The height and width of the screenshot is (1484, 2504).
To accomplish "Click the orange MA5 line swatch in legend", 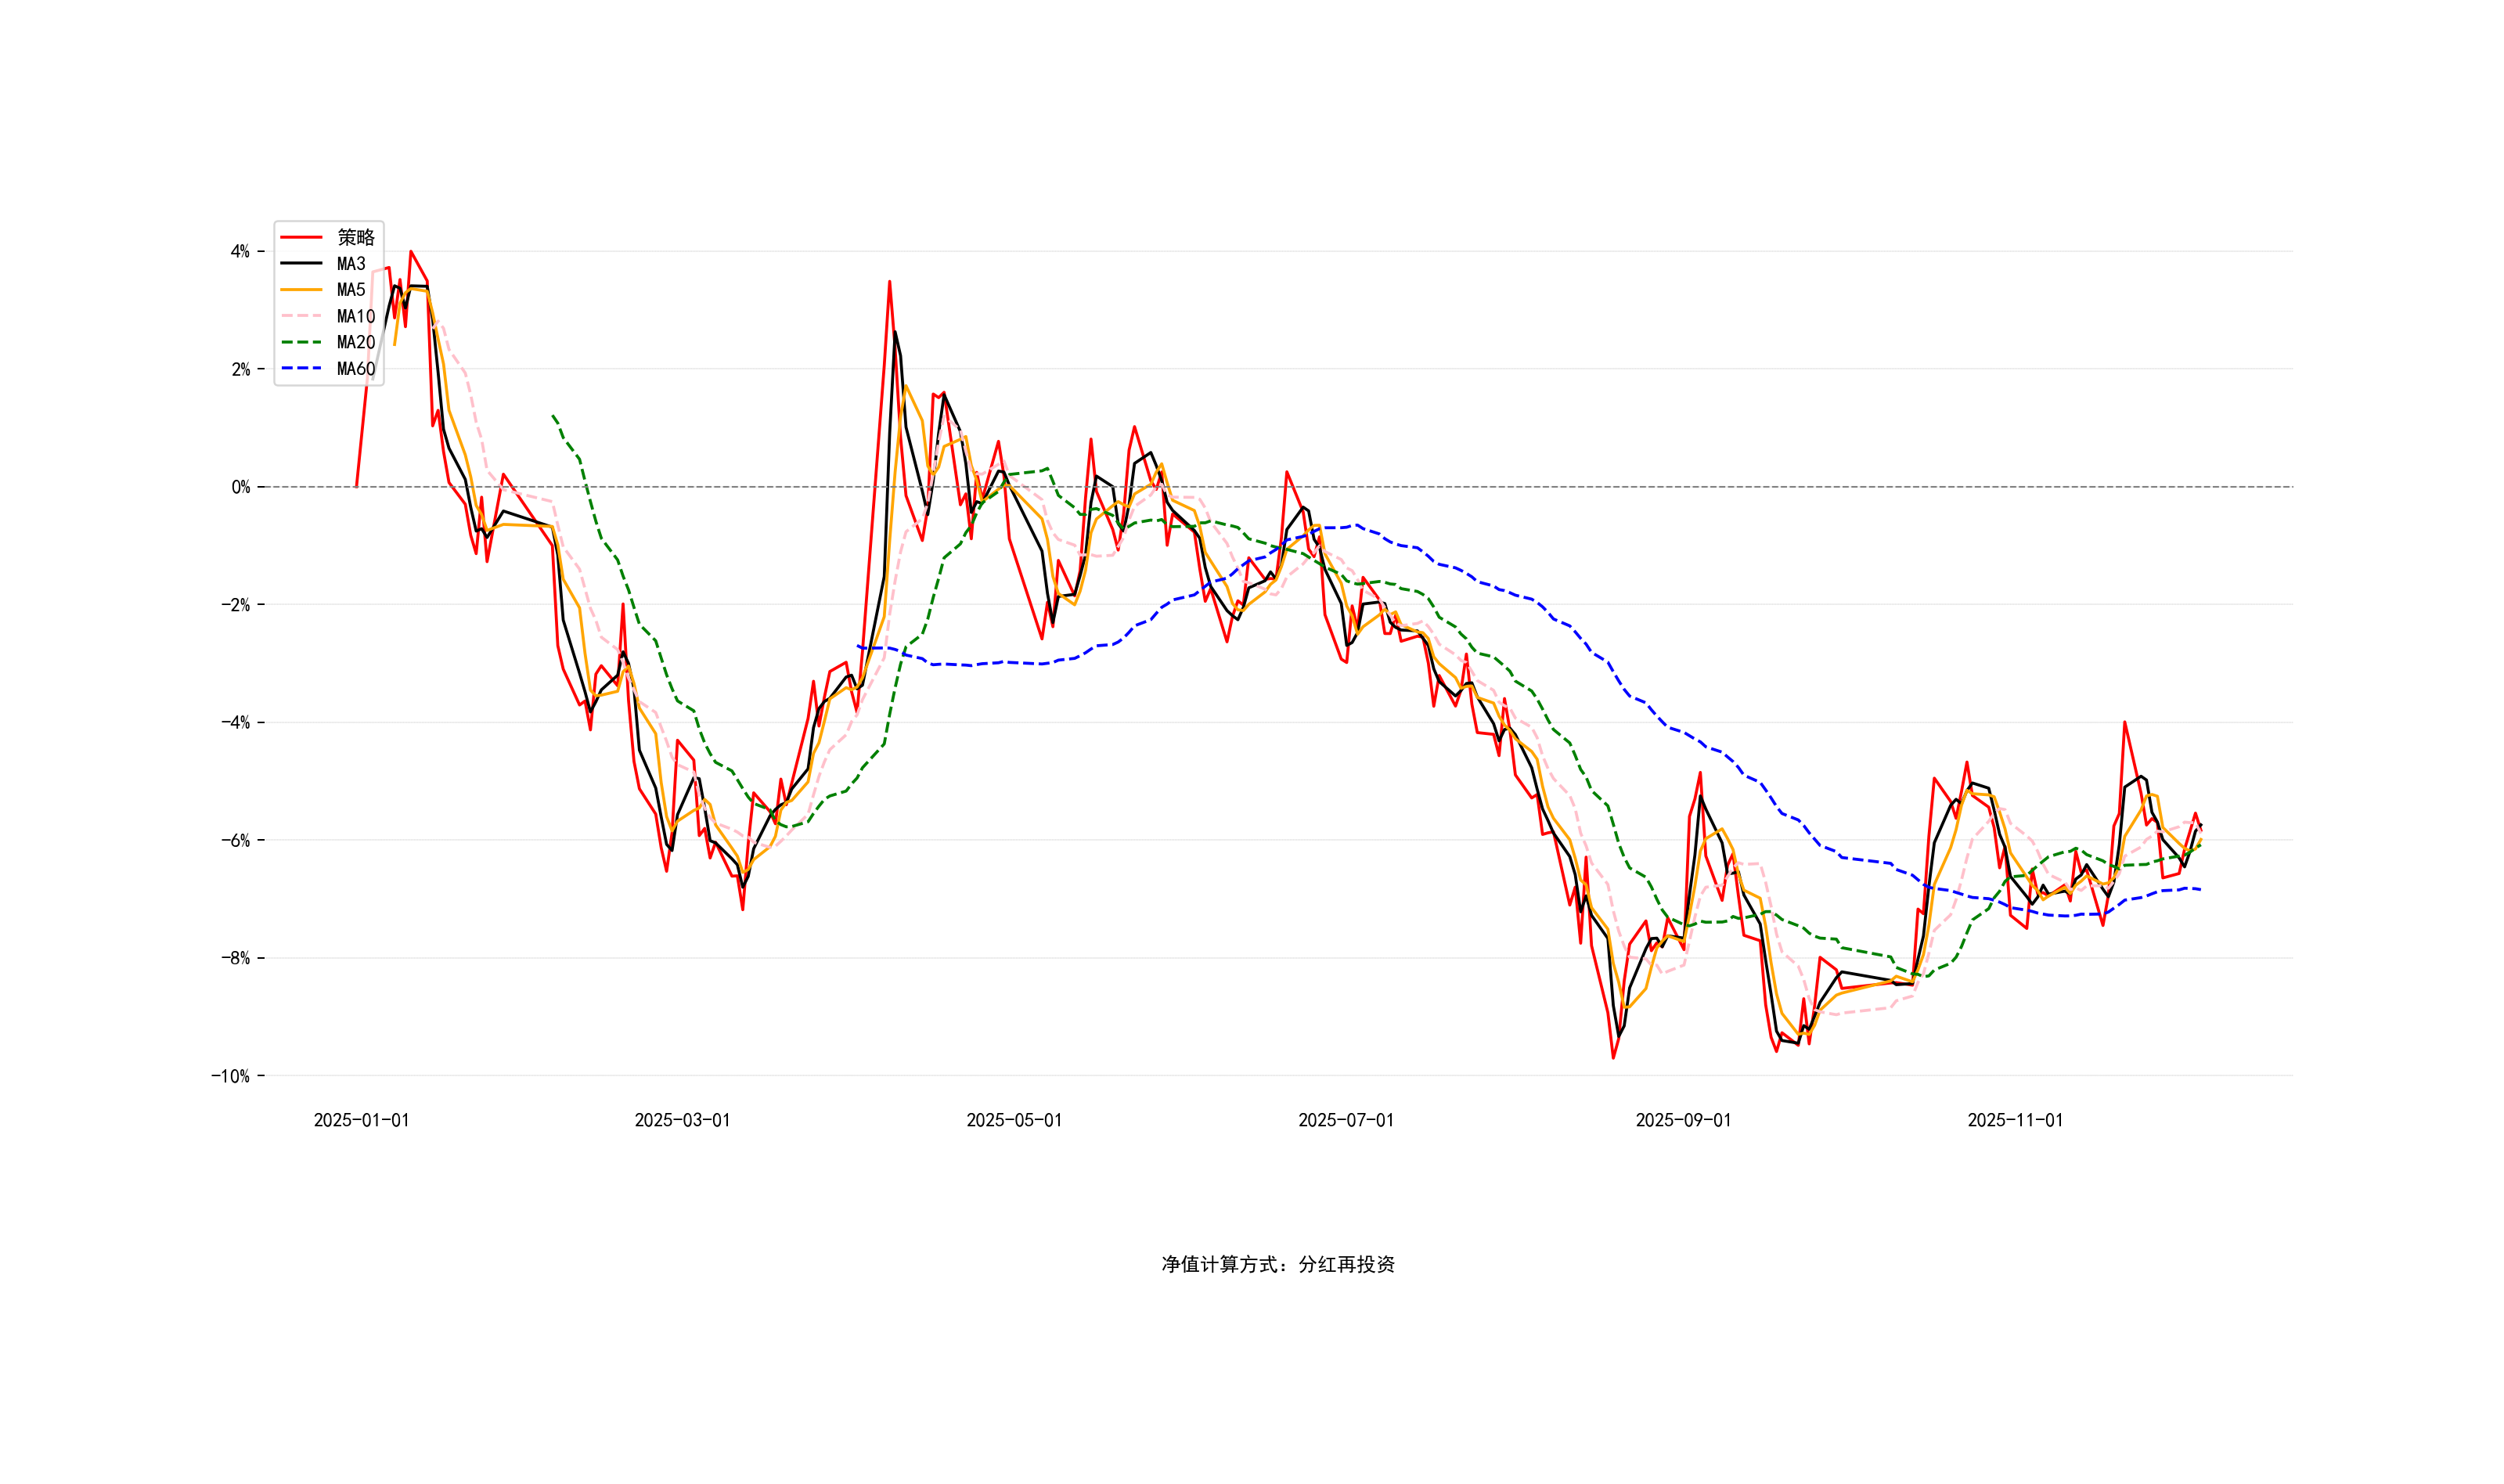I will (301, 290).
